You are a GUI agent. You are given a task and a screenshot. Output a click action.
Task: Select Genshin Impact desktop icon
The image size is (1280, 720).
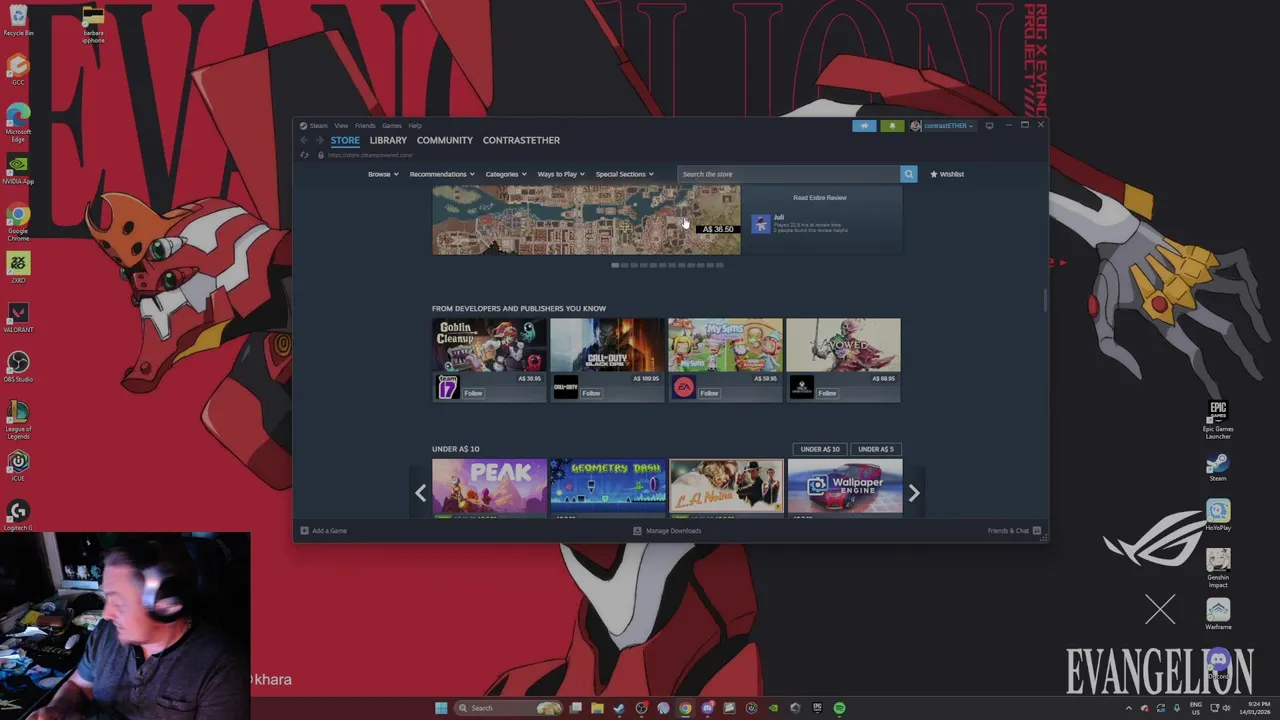(1218, 567)
